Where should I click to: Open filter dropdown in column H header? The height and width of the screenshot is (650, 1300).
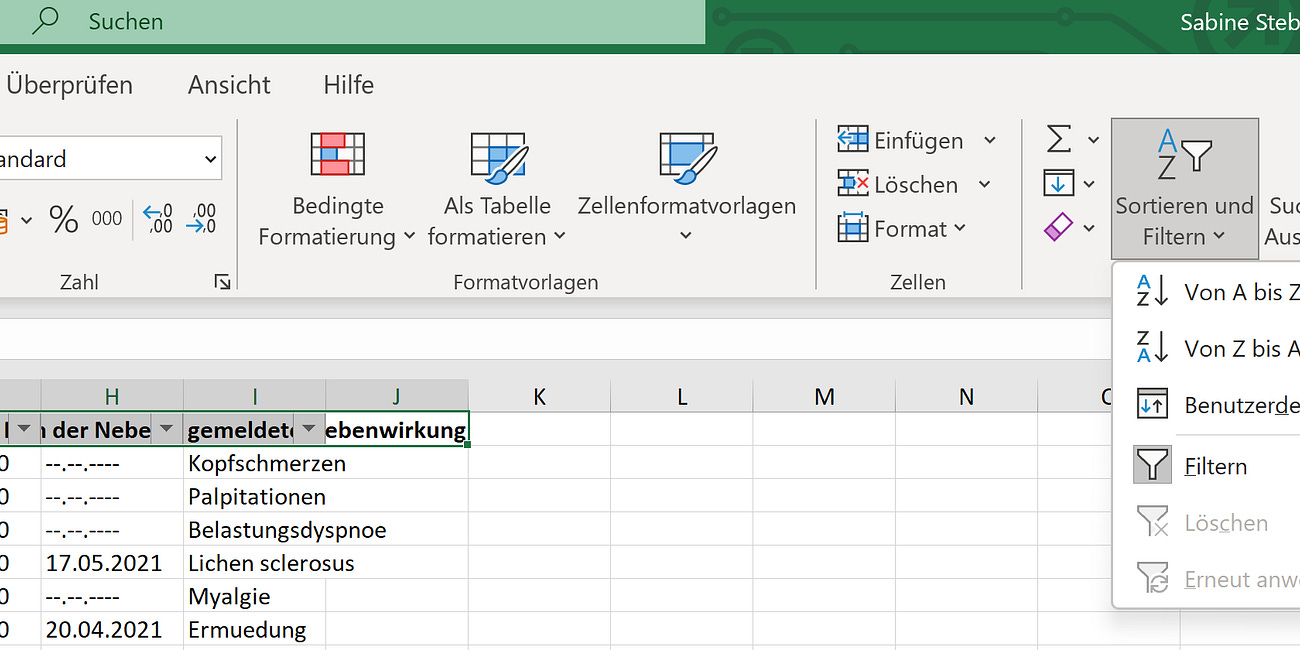167,429
